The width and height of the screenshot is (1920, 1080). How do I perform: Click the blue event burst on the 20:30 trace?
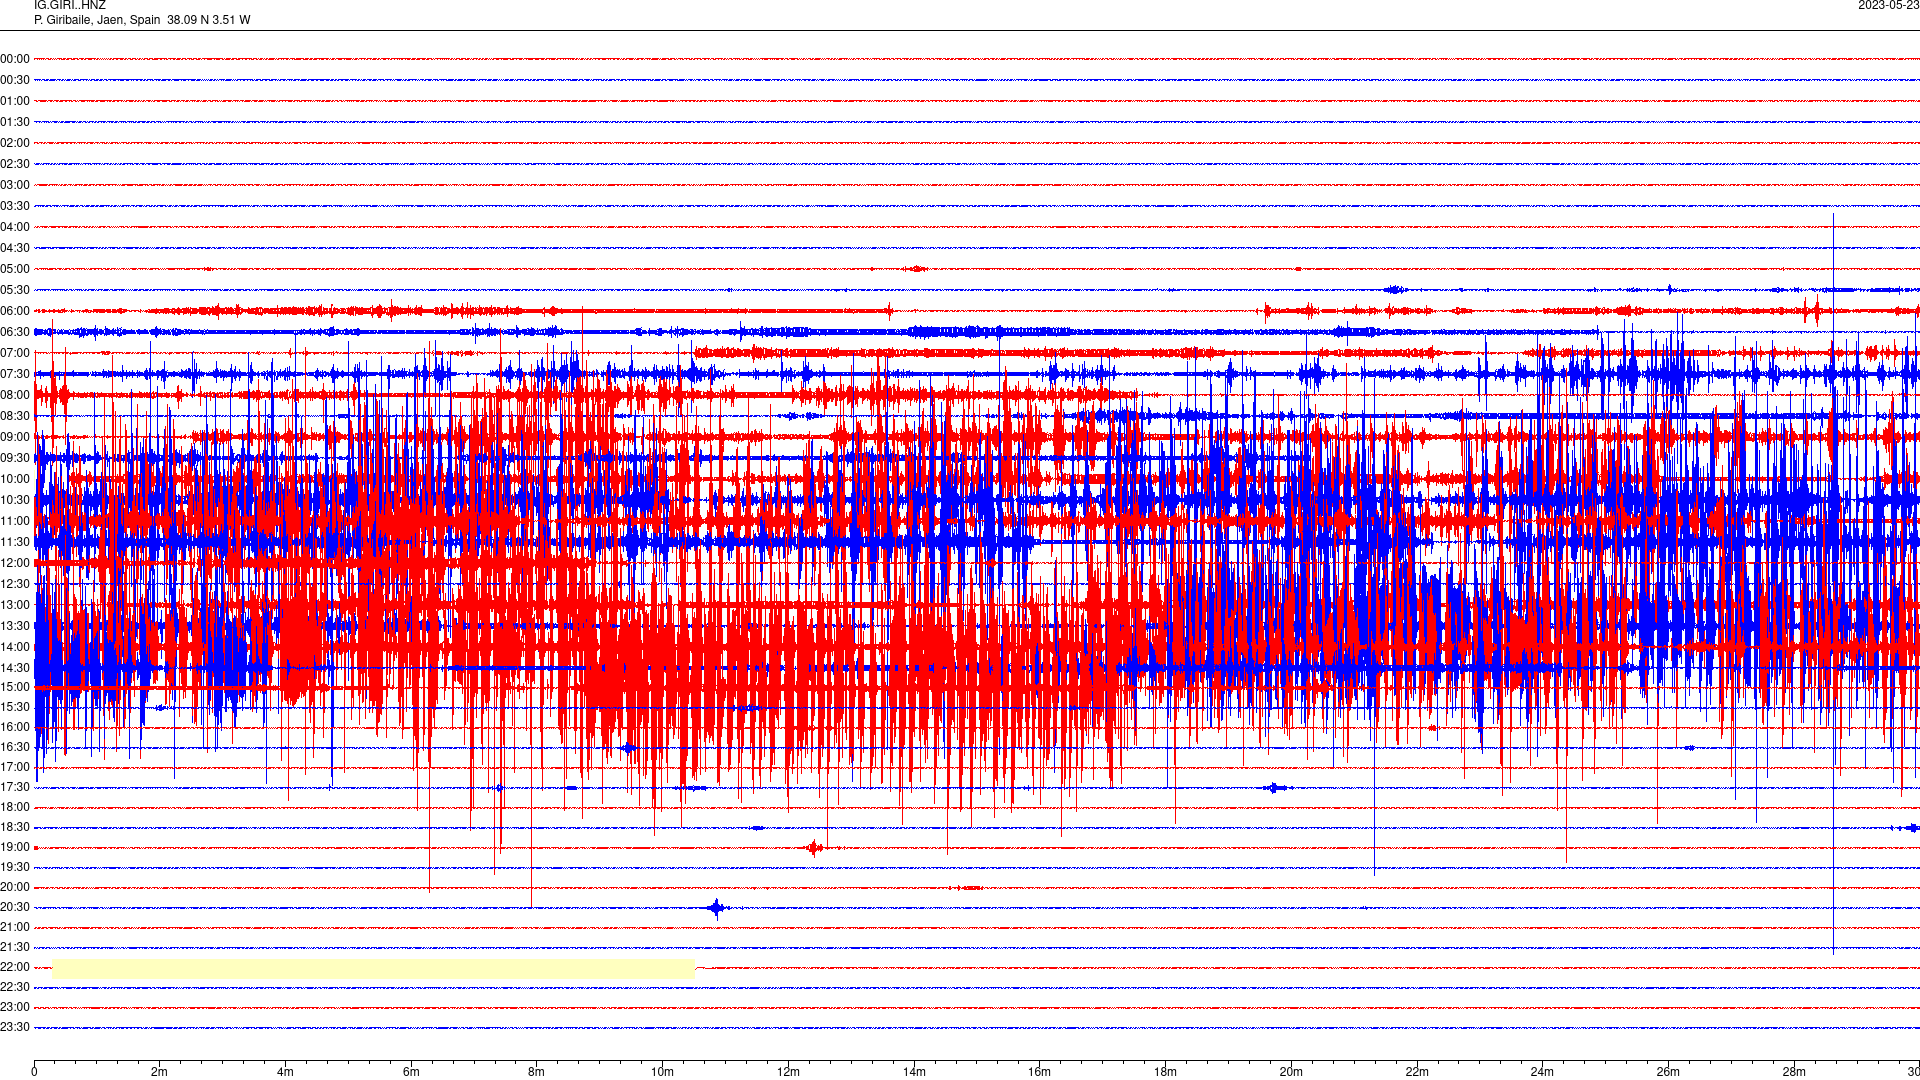(x=716, y=908)
